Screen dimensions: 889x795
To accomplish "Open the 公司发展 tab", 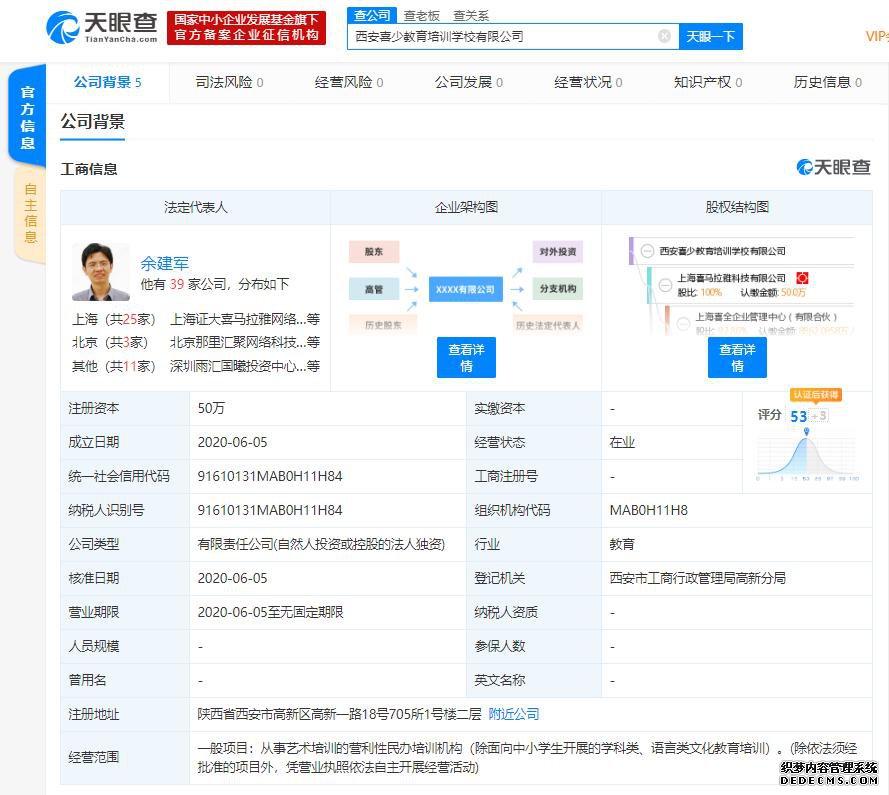I will (x=468, y=82).
